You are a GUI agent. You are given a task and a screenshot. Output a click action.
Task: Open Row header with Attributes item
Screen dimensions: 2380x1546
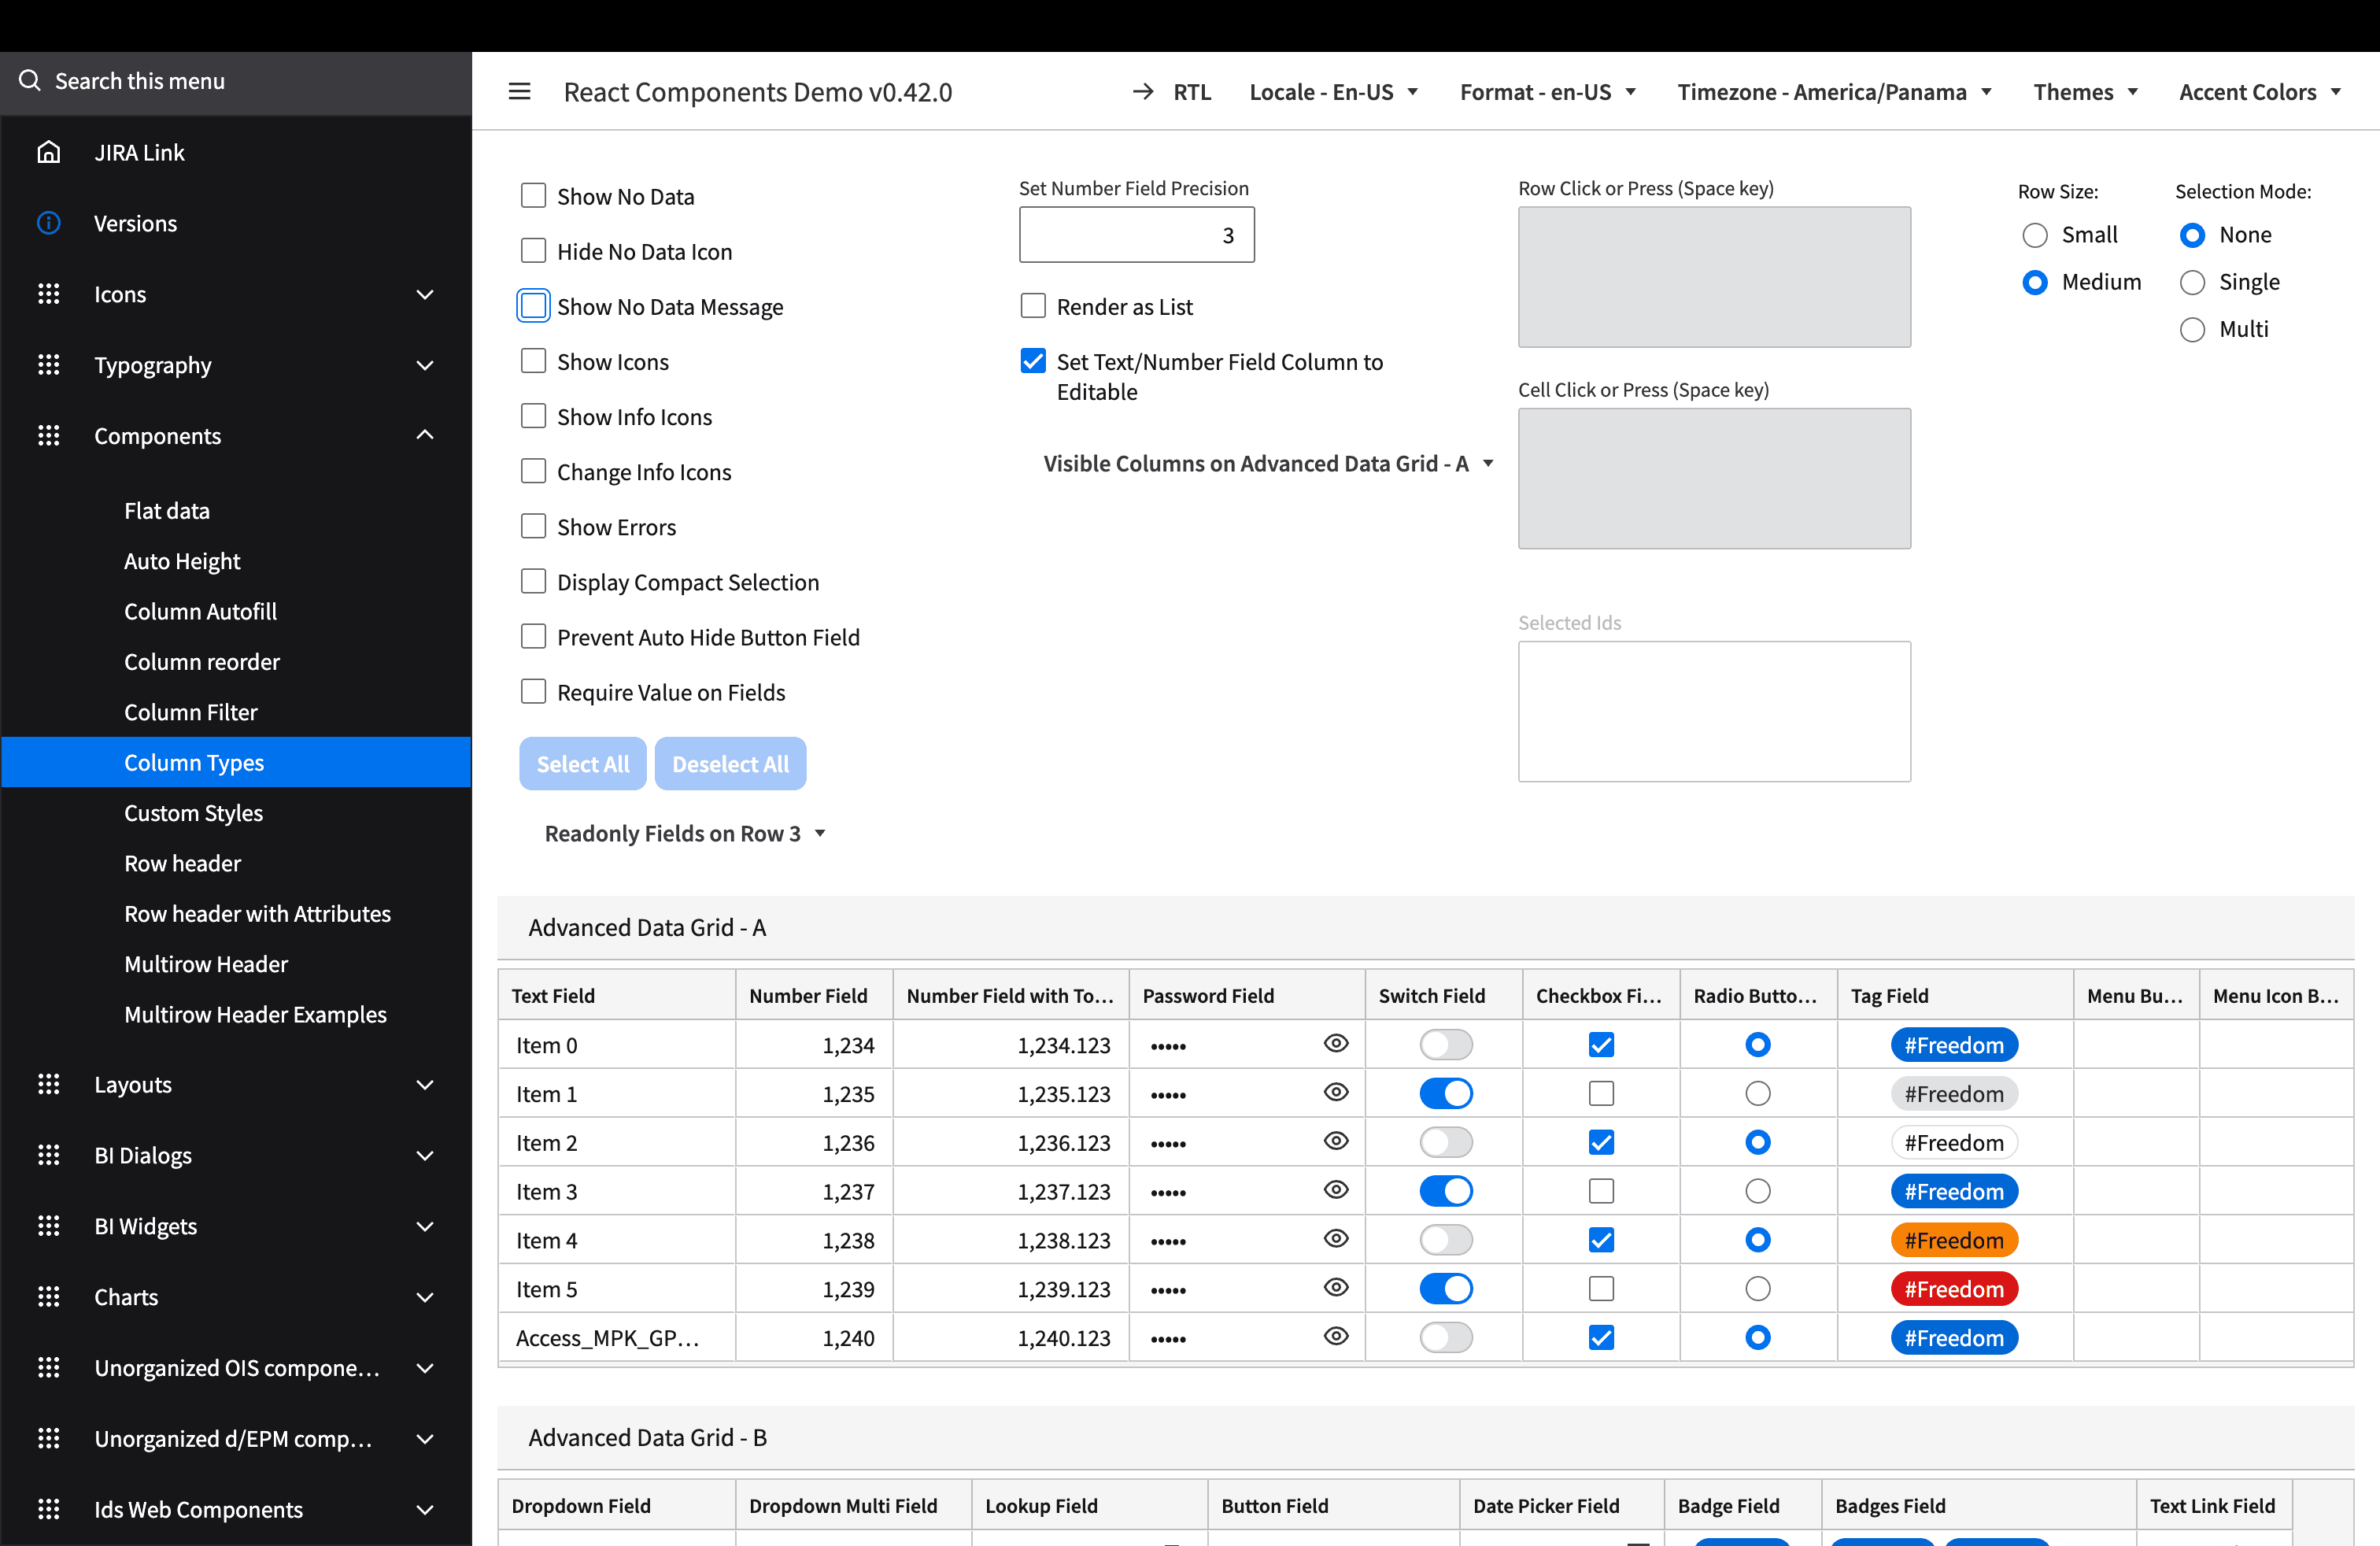click(x=257, y=913)
